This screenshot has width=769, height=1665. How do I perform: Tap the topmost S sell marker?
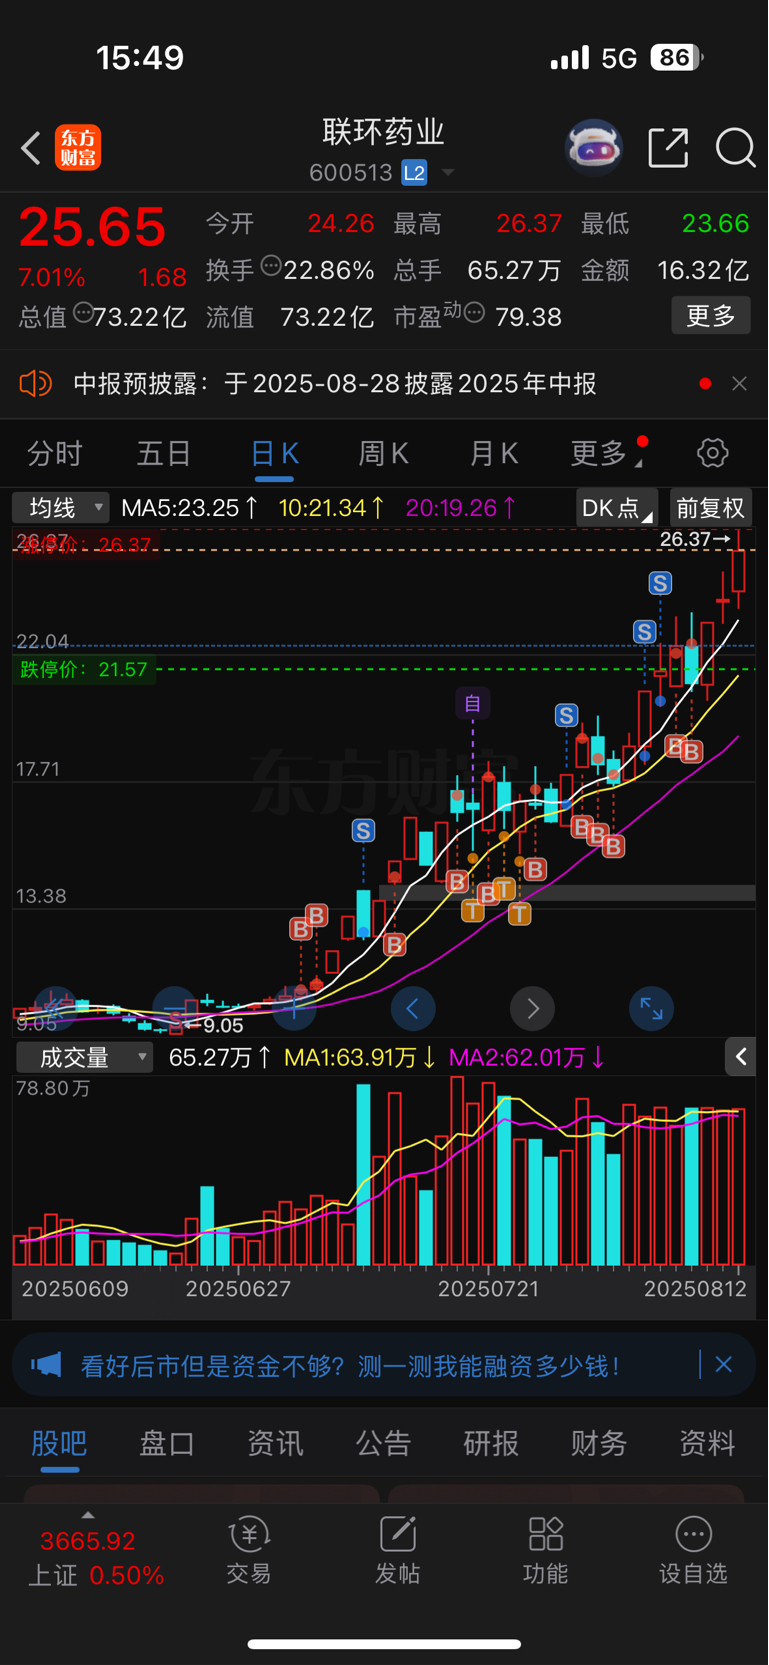pyautogui.click(x=660, y=583)
